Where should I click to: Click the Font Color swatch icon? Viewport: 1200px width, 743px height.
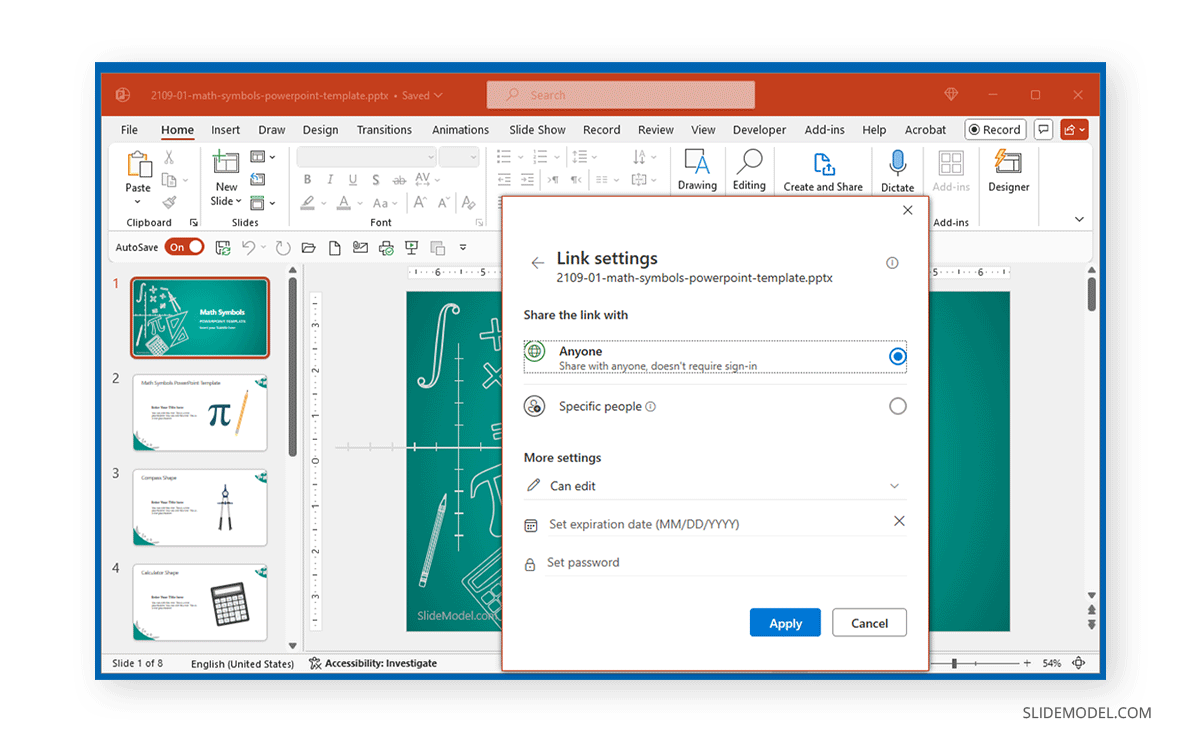pyautogui.click(x=344, y=202)
